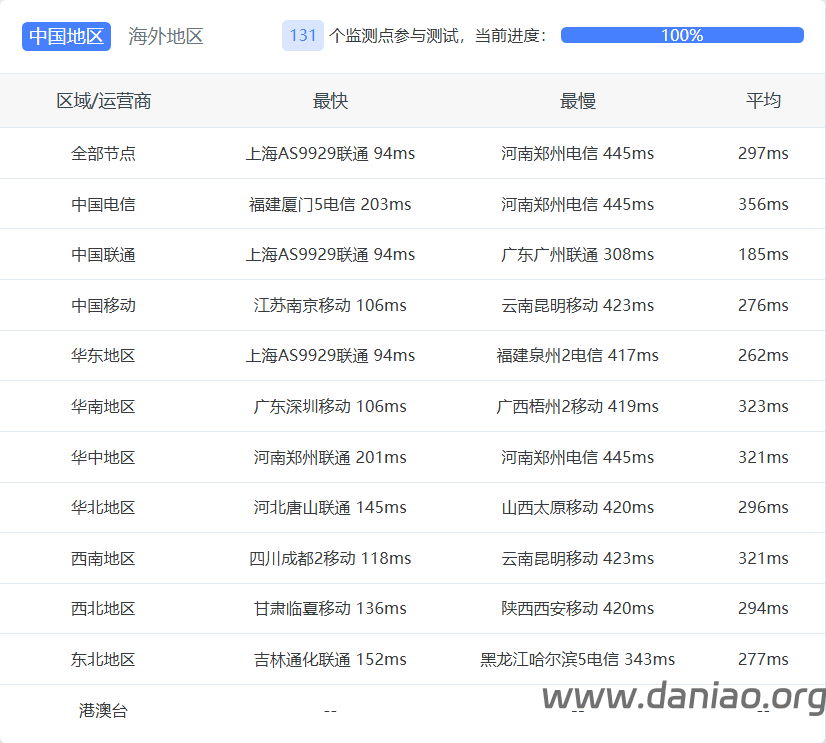Click fastest cell in 中国联通 row

pyautogui.click(x=330, y=255)
